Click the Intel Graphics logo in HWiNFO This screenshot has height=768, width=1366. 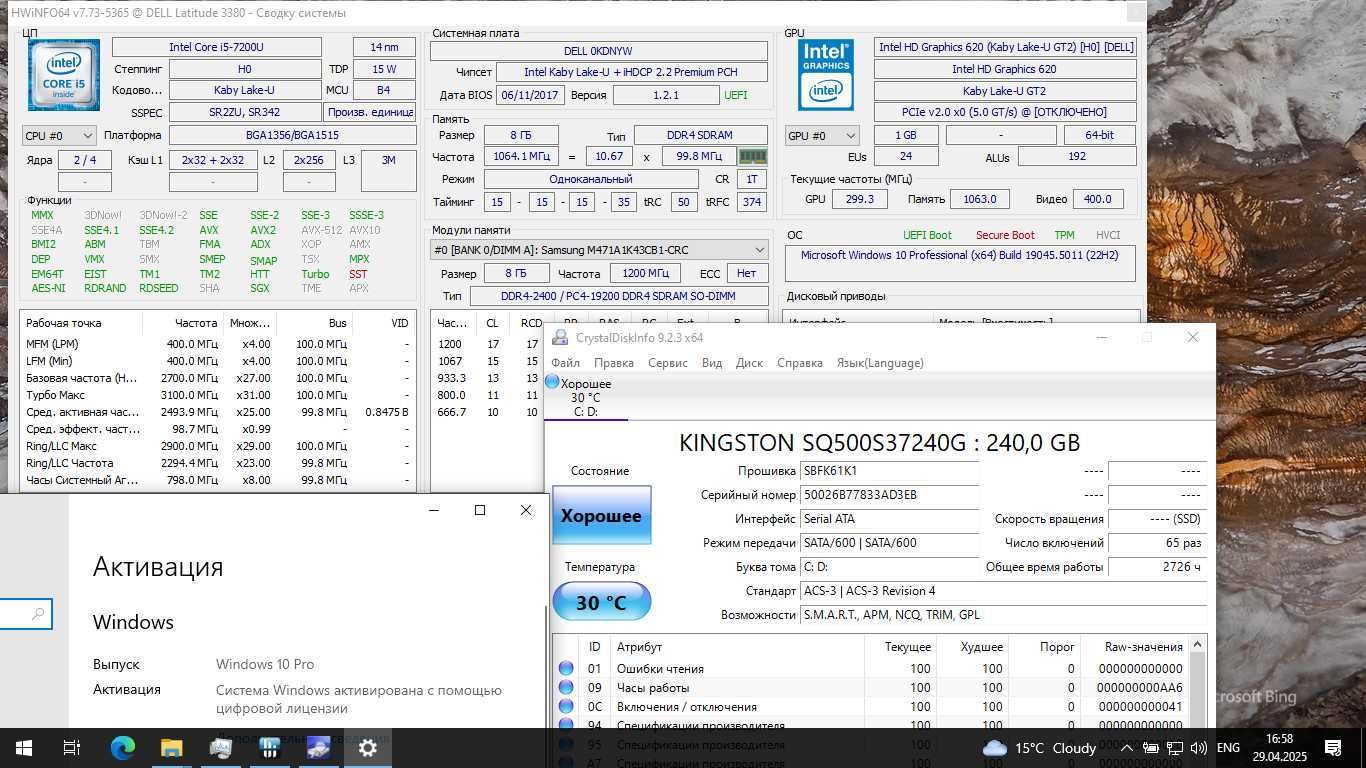[826, 75]
